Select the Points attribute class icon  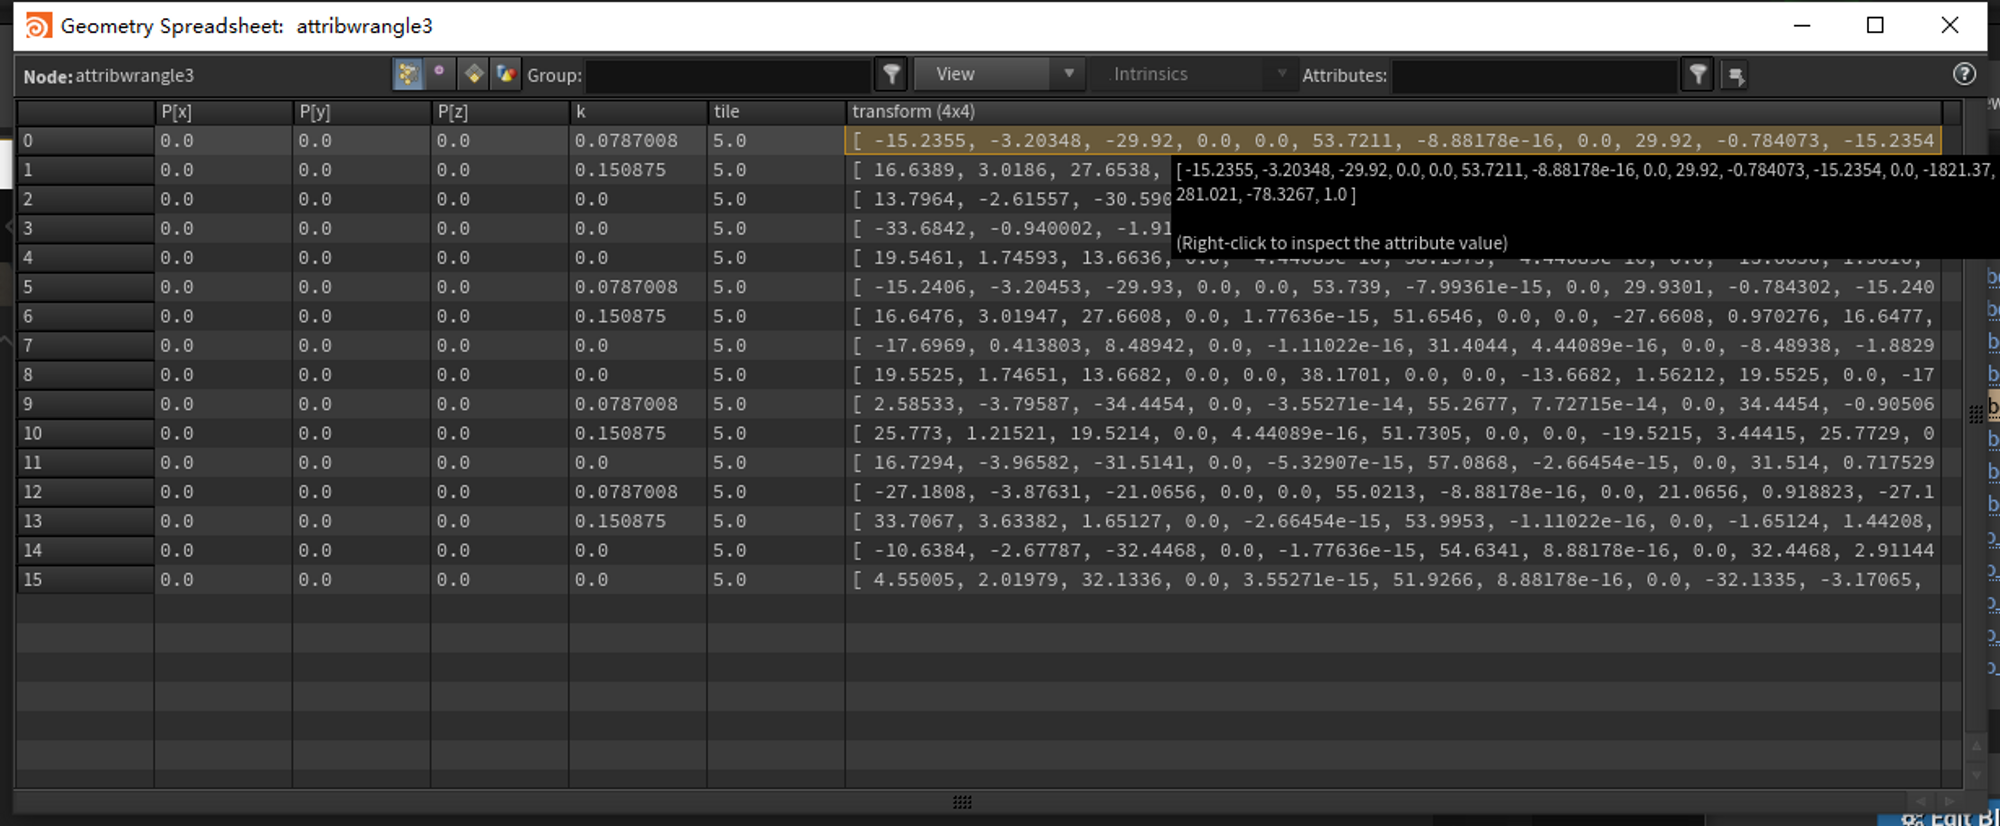[408, 75]
